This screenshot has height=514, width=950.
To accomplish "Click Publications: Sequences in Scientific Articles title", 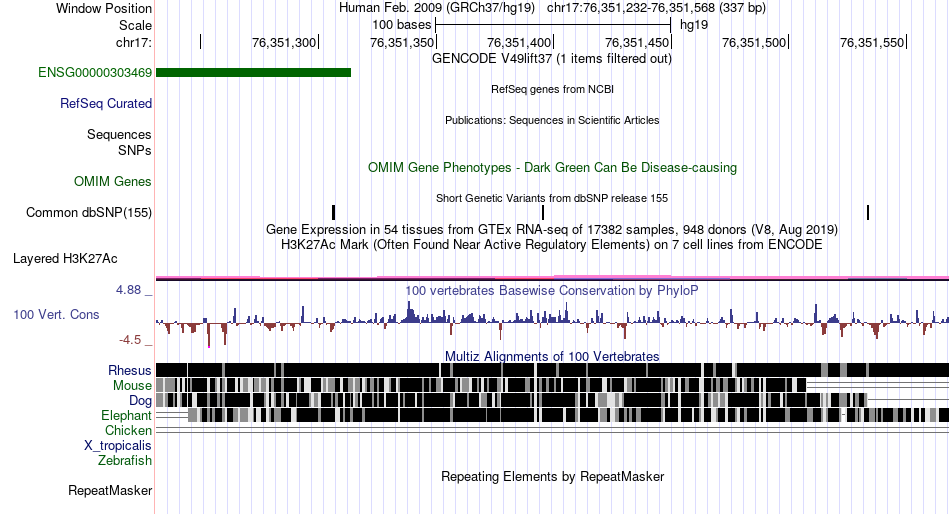I will coord(552,120).
